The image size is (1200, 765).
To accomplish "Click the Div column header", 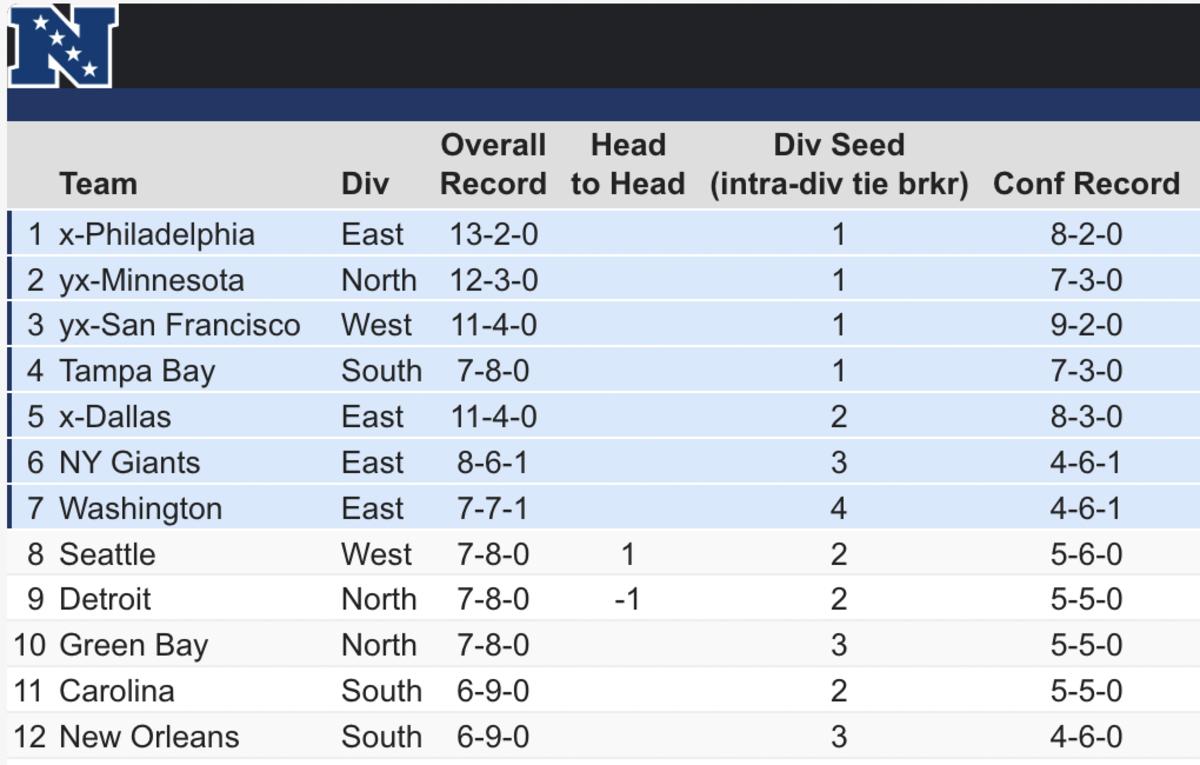I will [365, 184].
